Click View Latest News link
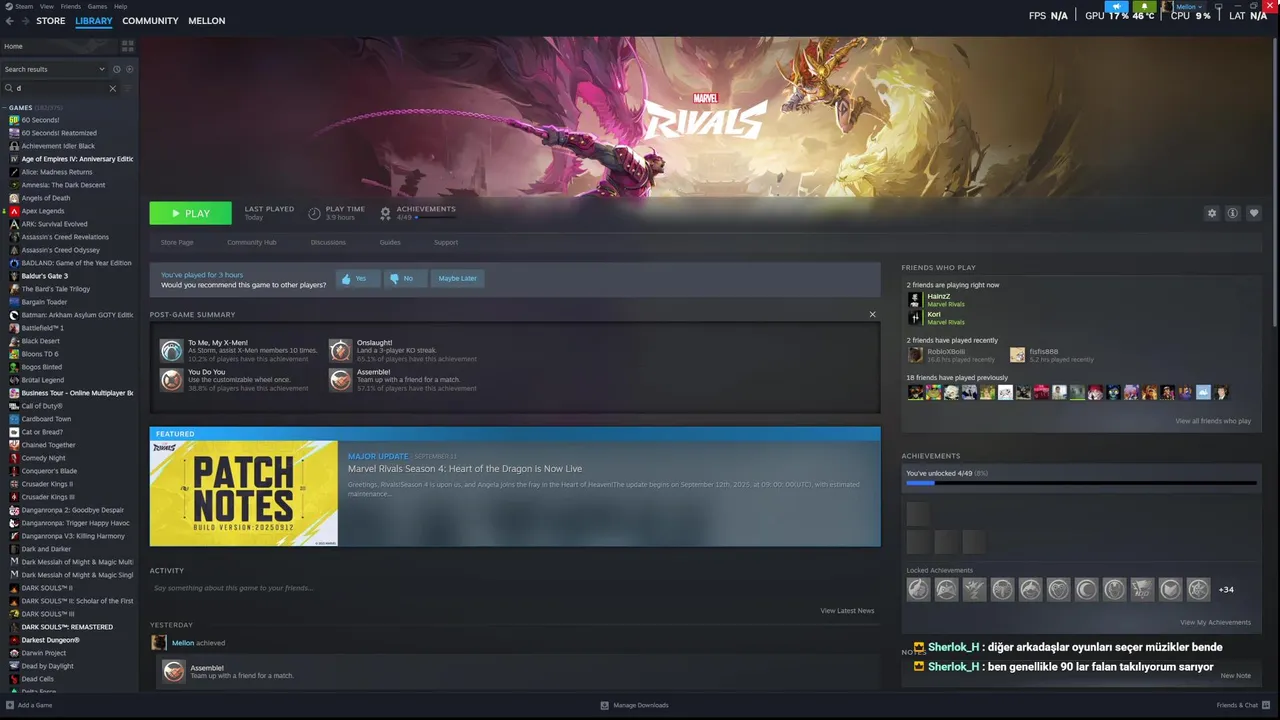 [x=847, y=610]
